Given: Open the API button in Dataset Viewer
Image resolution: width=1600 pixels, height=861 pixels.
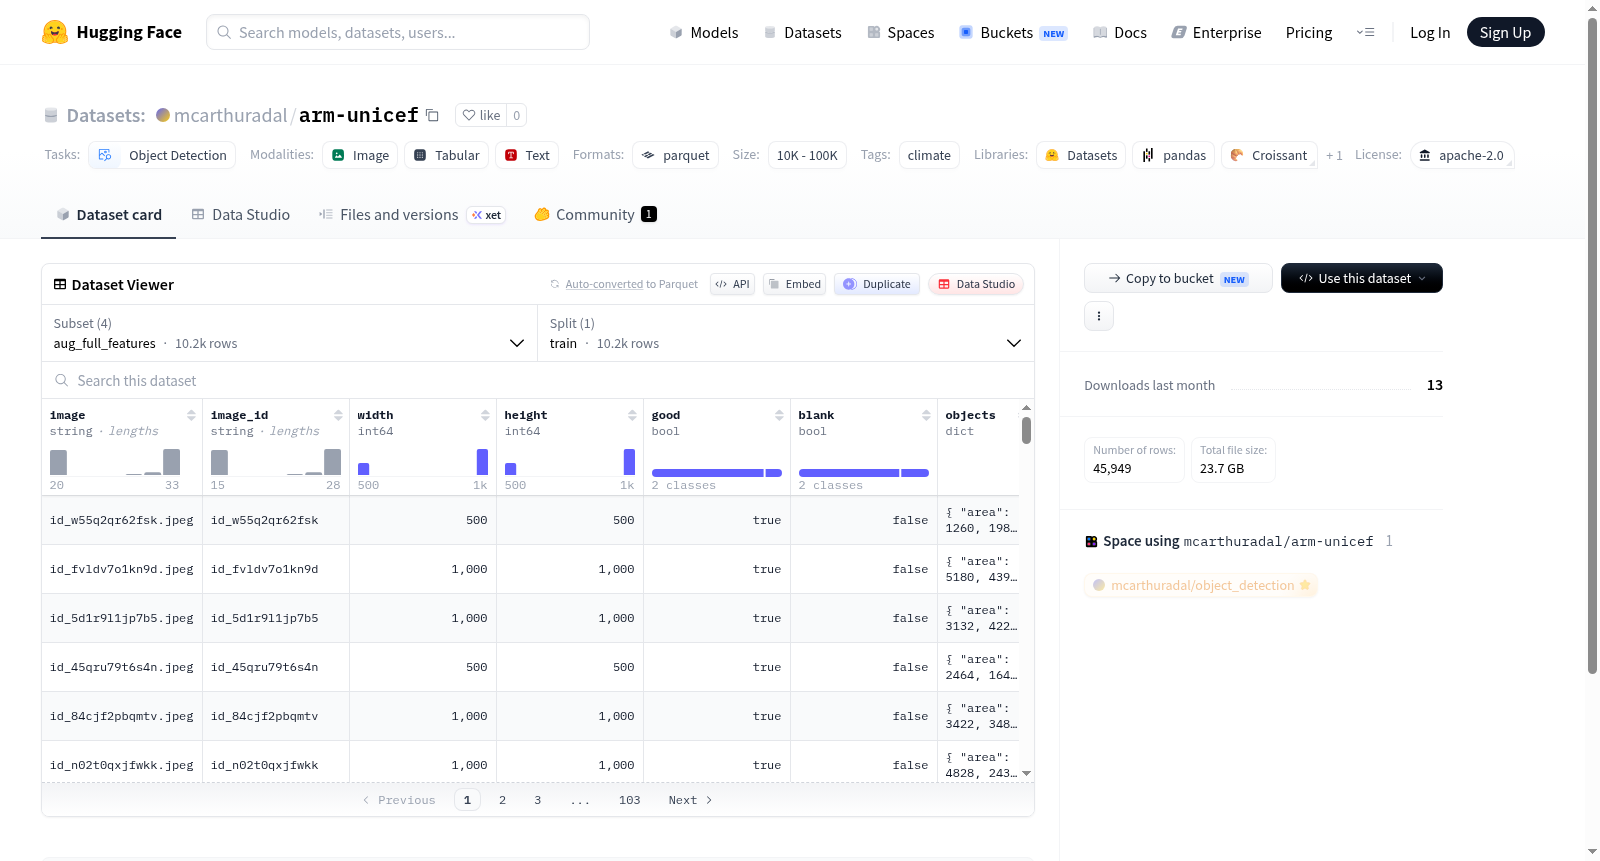Looking at the screenshot, I should point(732,284).
